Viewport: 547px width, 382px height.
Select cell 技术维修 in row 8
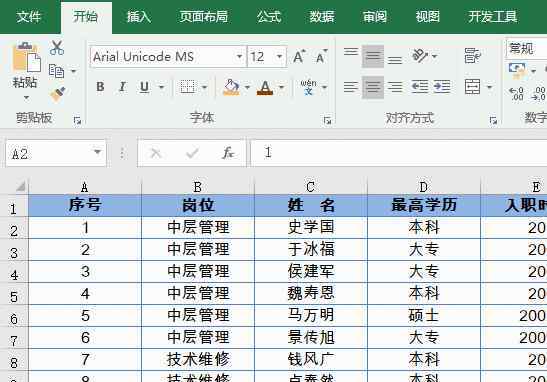[x=198, y=359]
